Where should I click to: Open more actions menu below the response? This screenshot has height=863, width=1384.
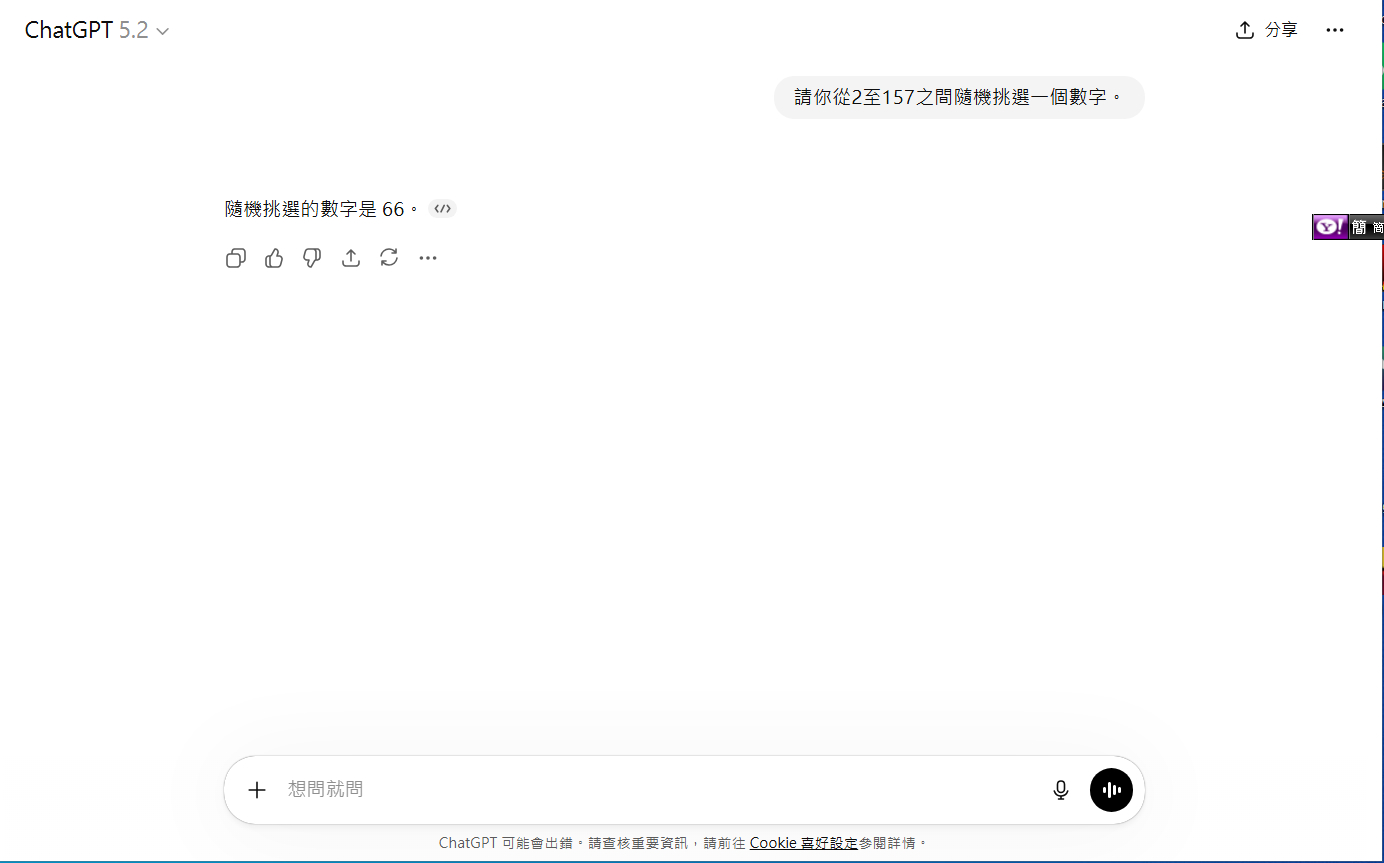pos(428,259)
